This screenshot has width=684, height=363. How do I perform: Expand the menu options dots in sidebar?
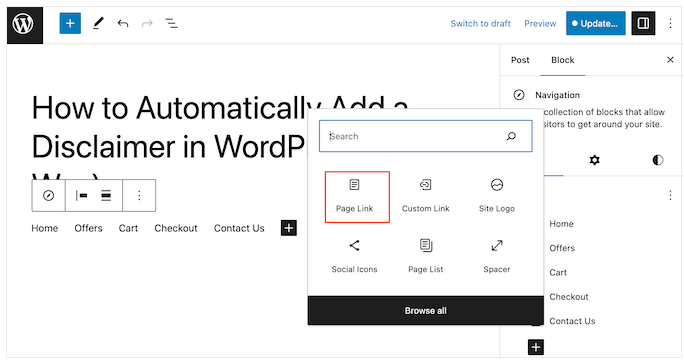[x=670, y=195]
